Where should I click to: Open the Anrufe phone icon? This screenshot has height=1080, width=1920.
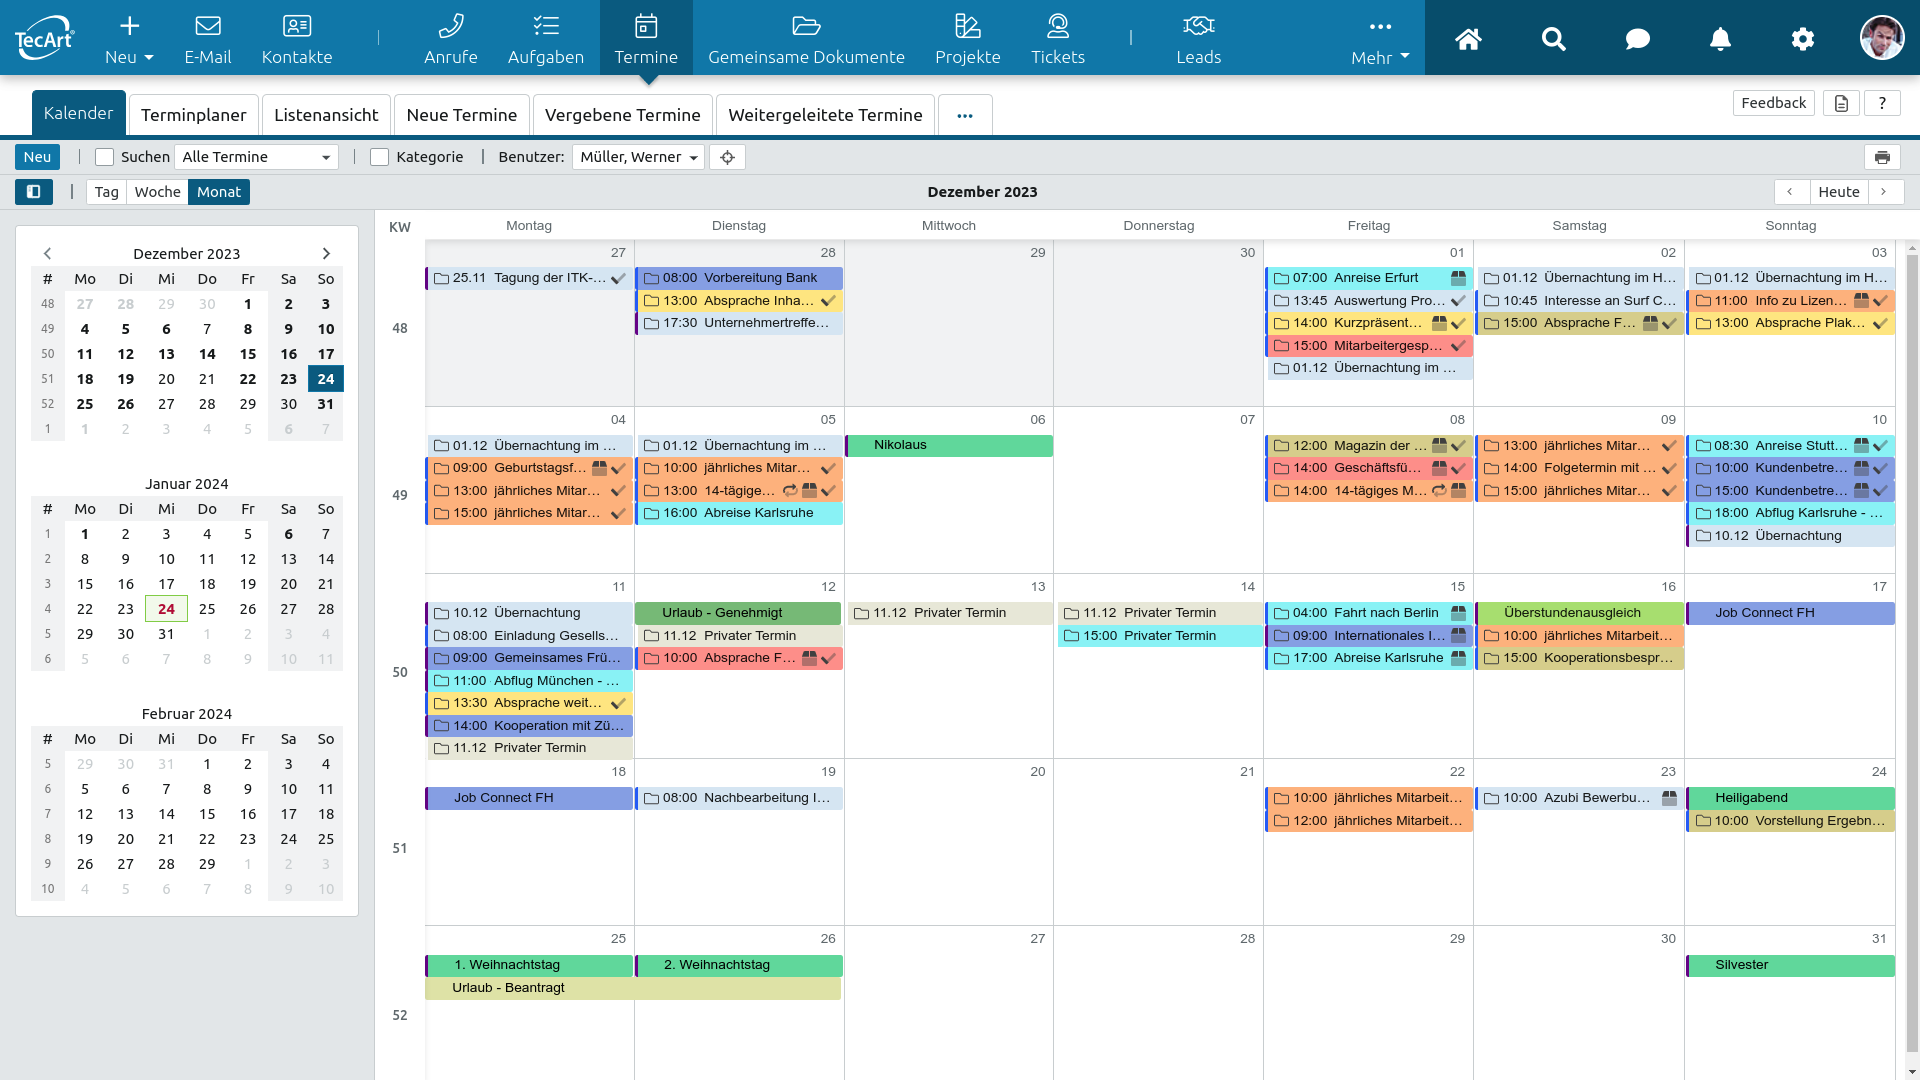pos(450,26)
